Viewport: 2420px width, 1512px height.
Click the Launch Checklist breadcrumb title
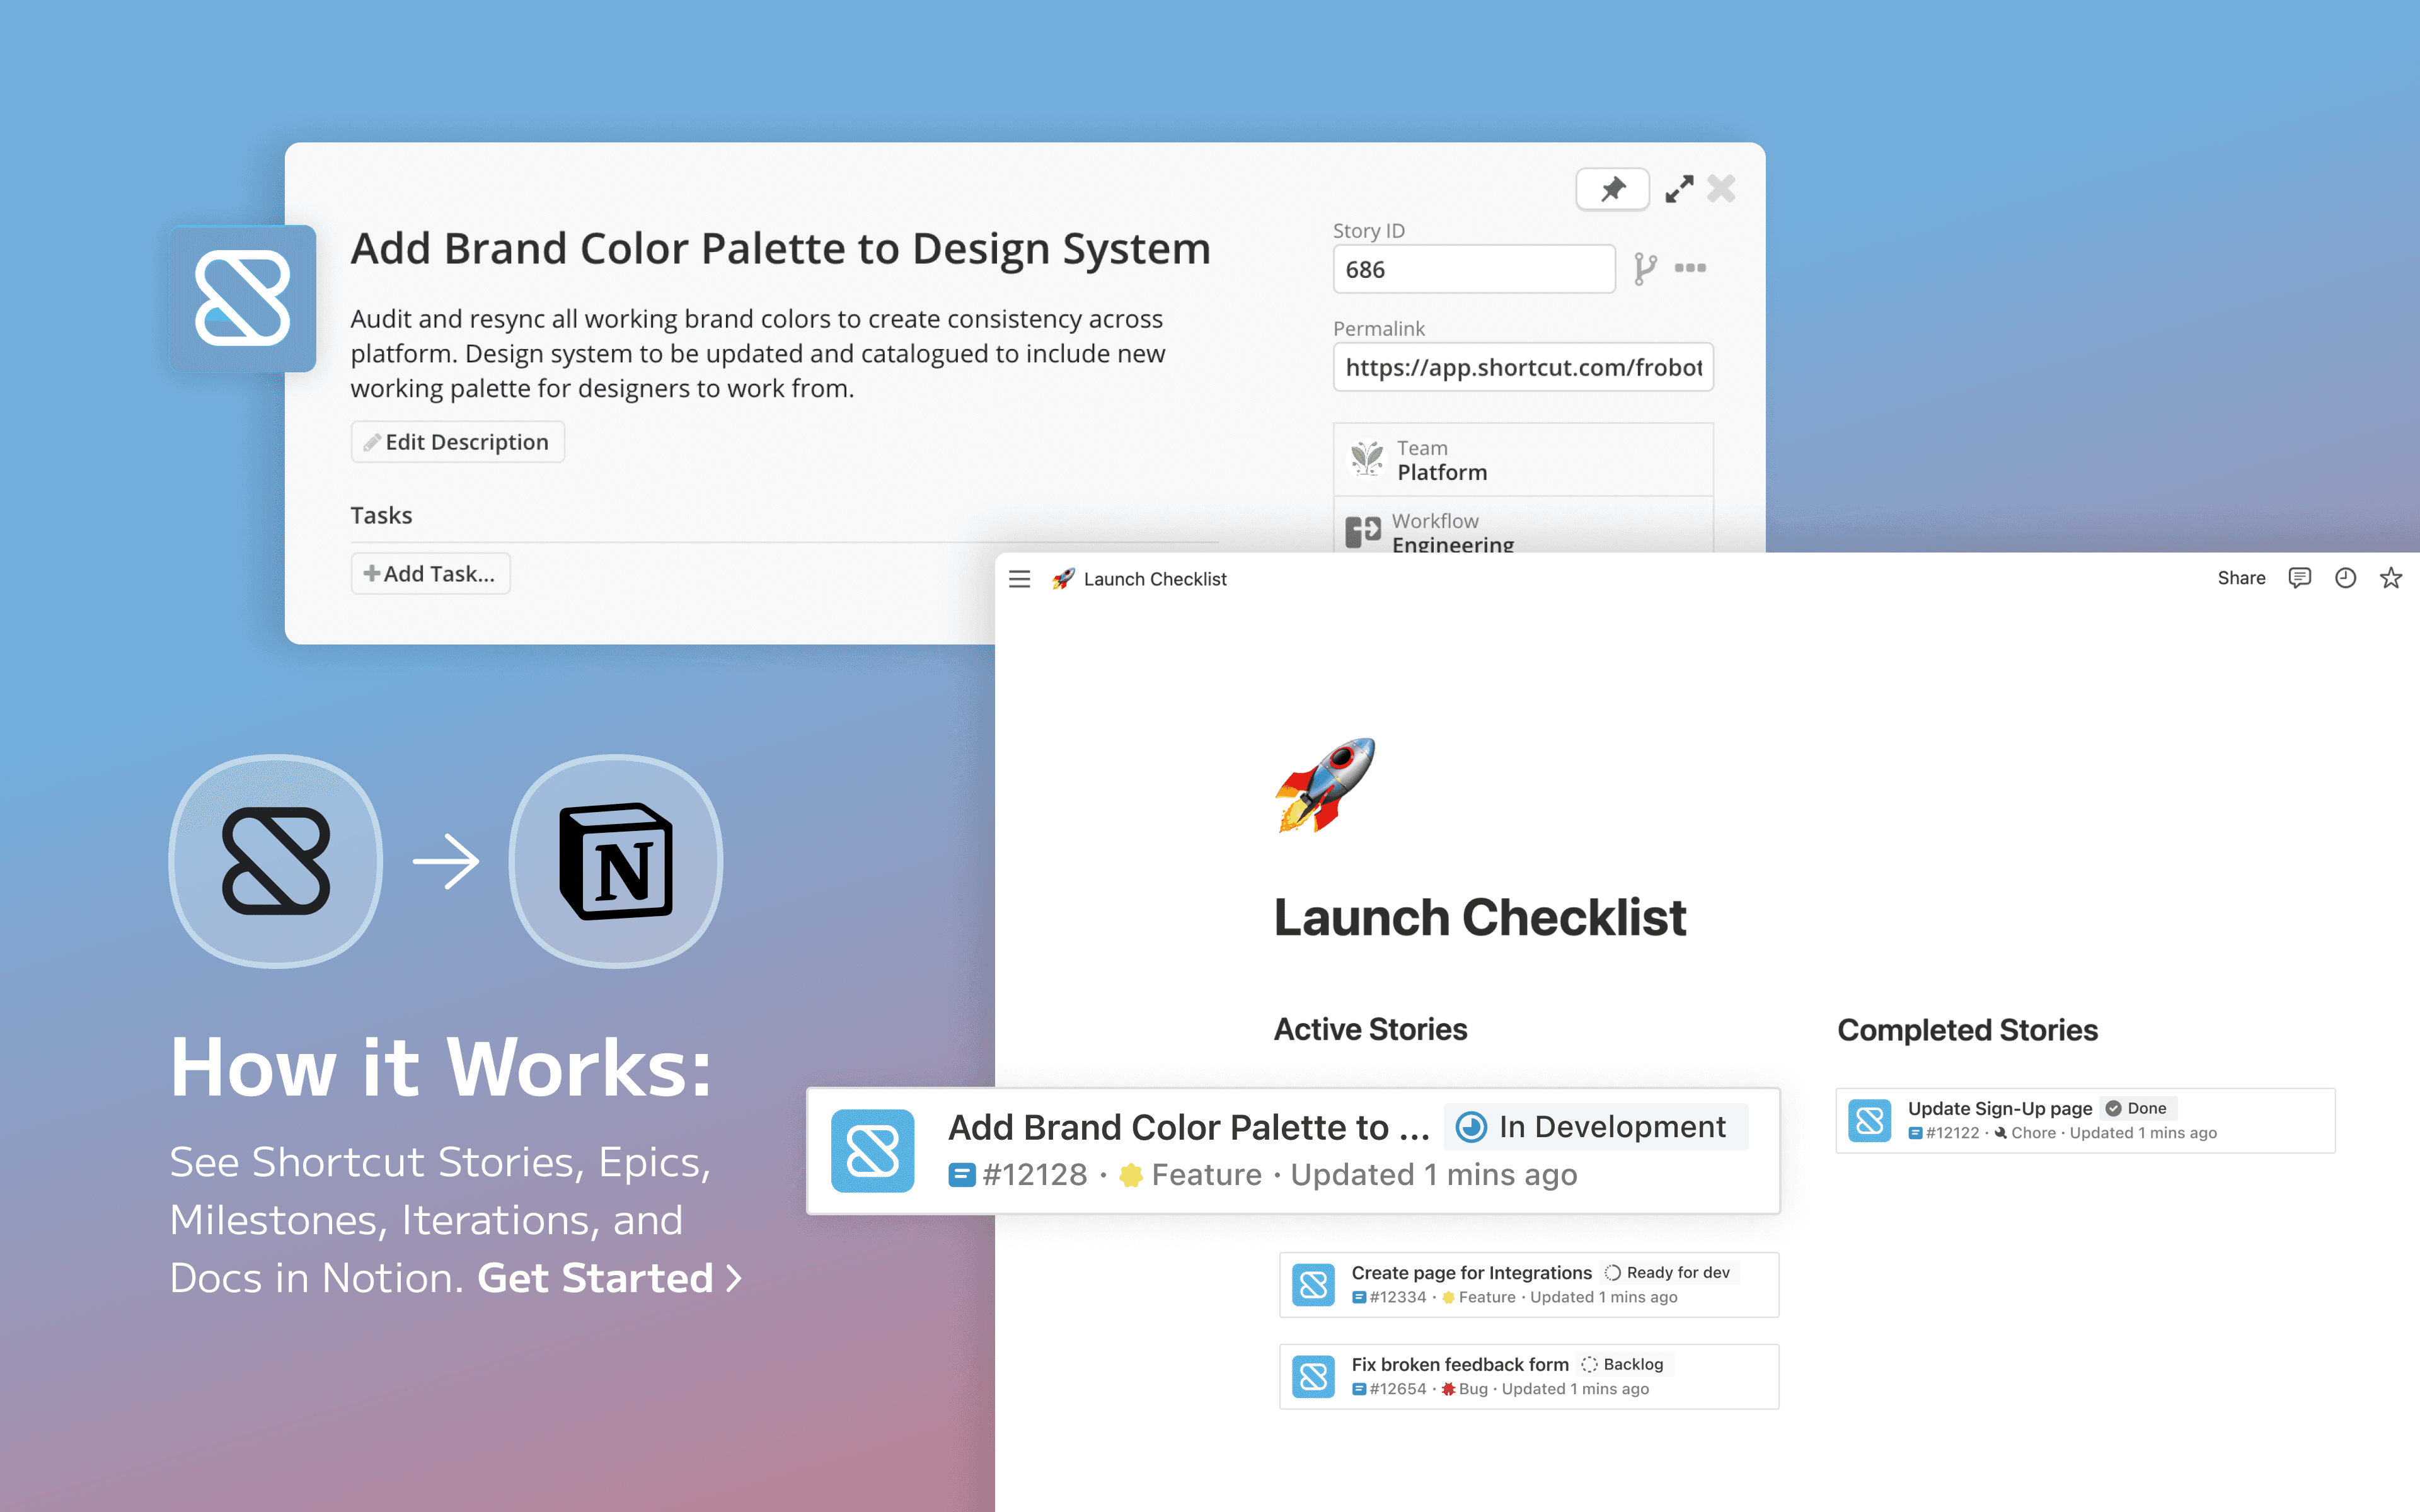click(1154, 579)
